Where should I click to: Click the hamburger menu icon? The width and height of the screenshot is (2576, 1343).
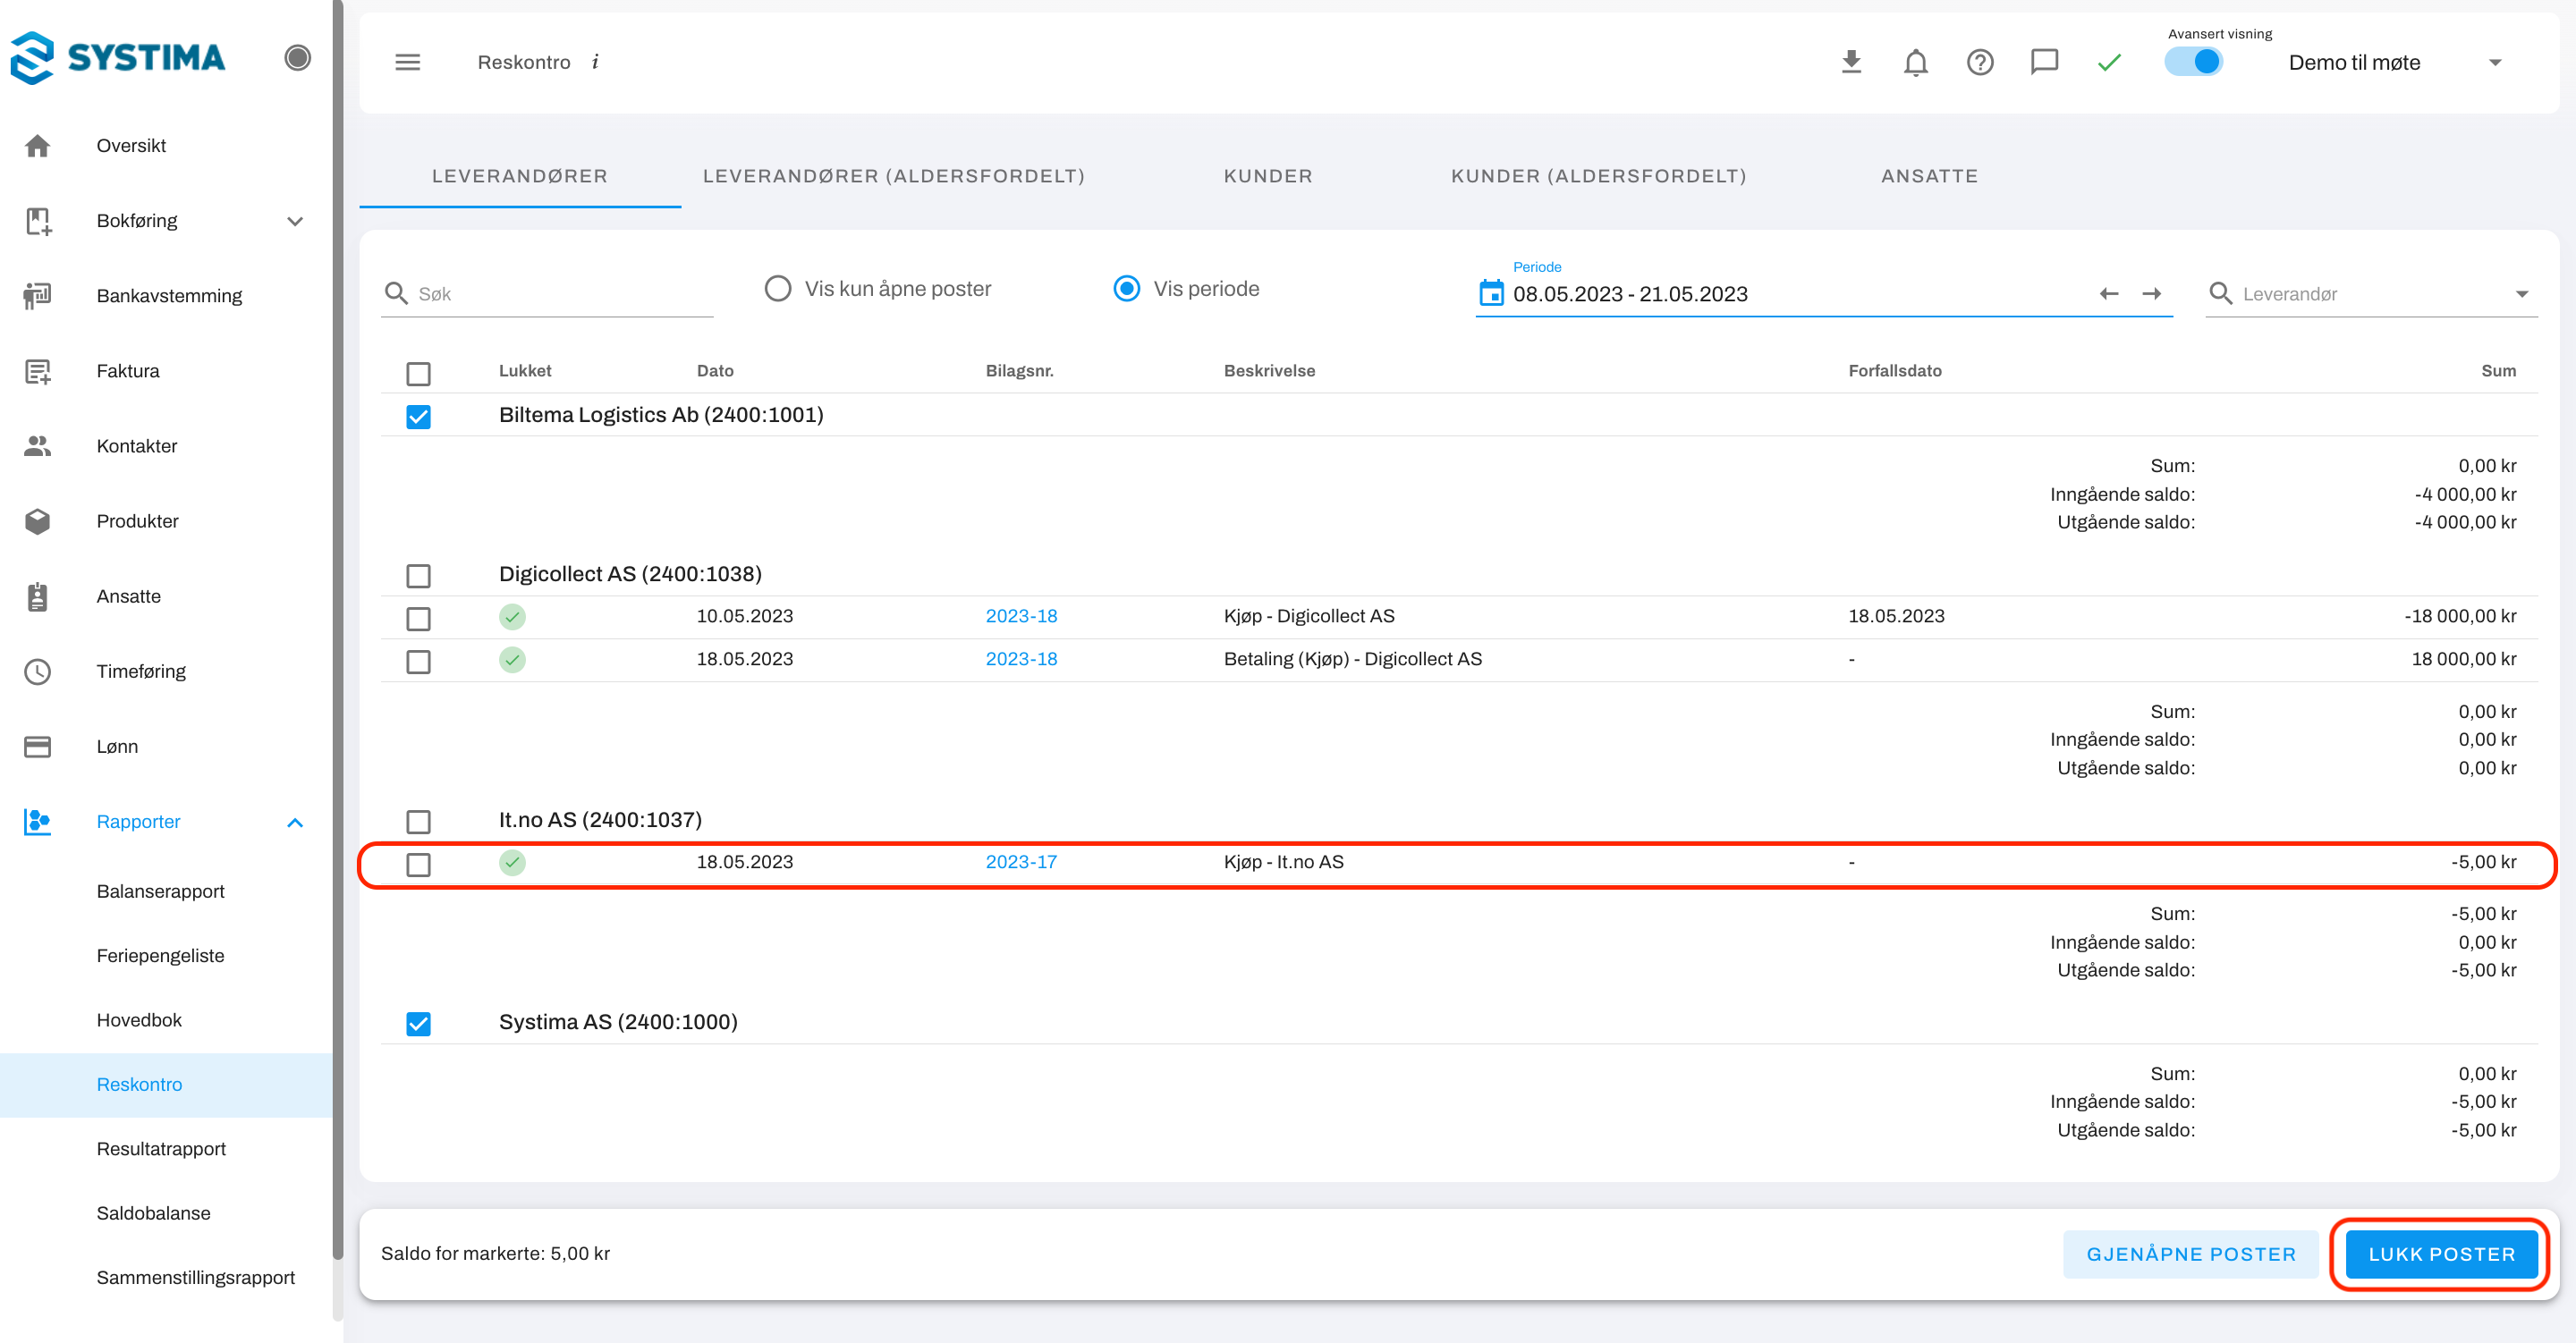point(407,62)
